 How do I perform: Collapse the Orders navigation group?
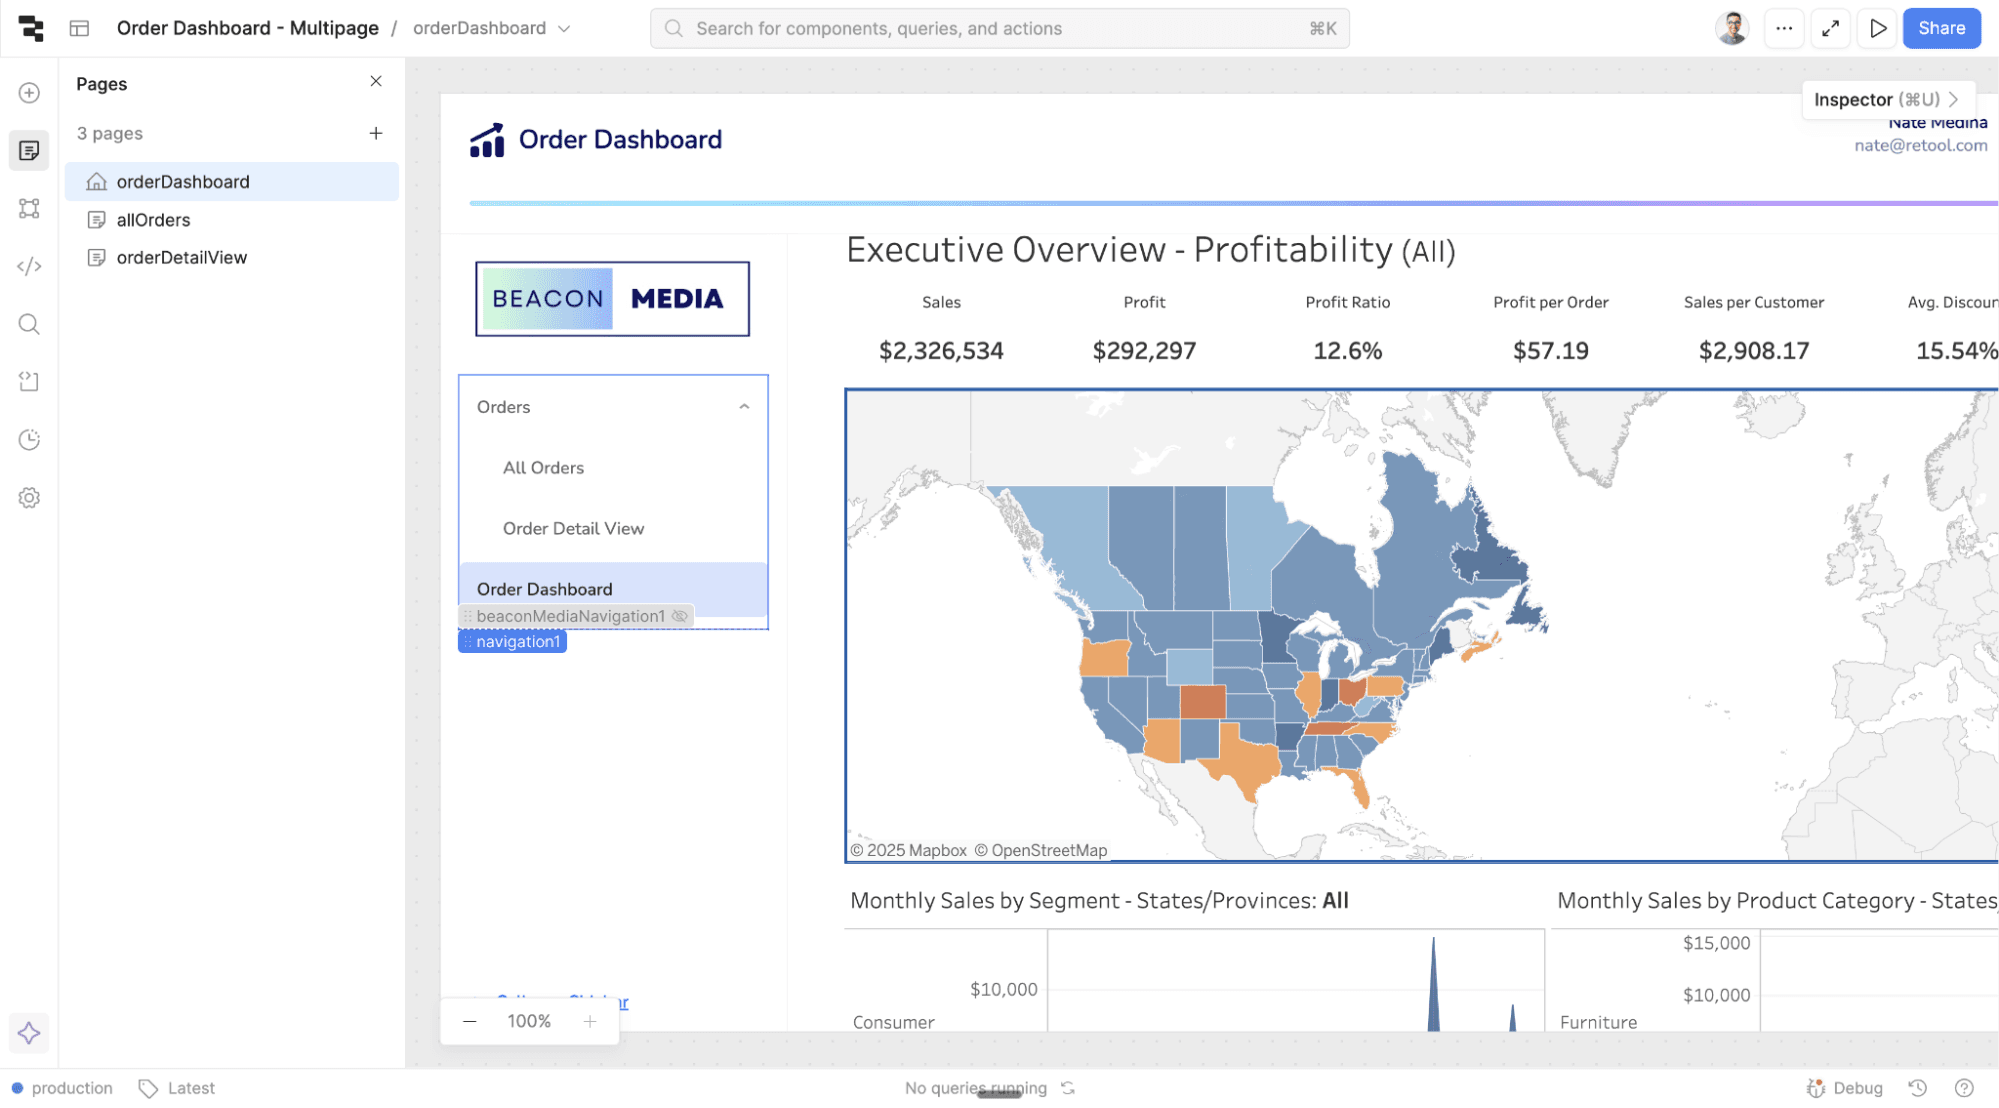(744, 407)
